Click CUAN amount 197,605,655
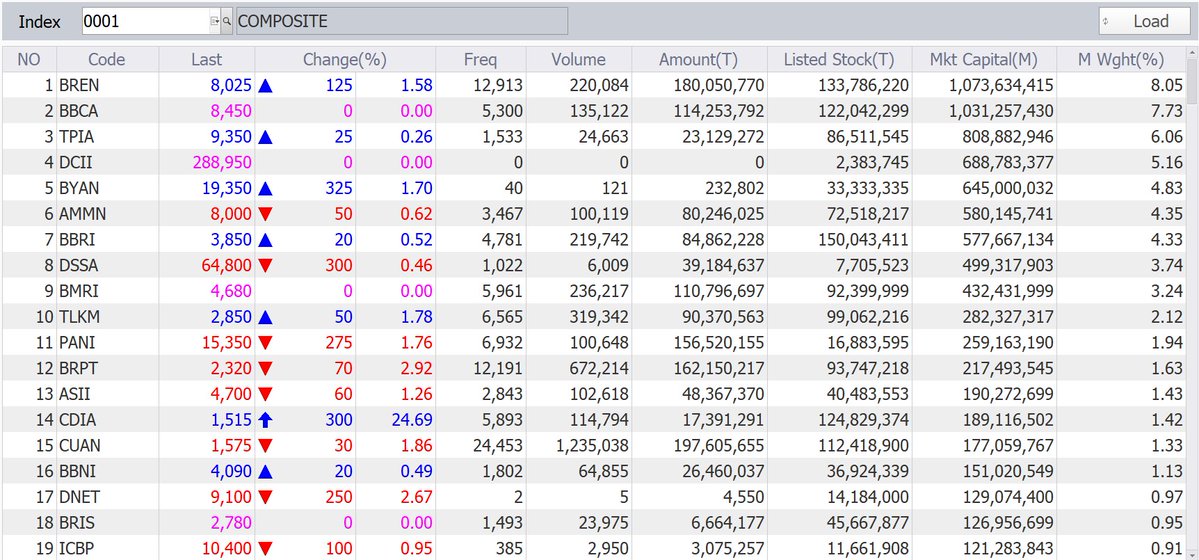 pyautogui.click(x=718, y=445)
